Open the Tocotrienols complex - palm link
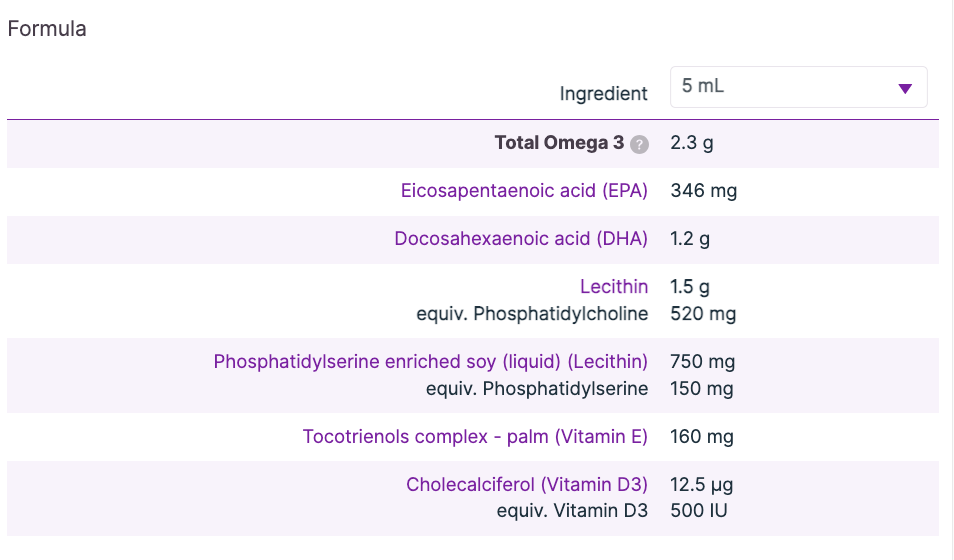The image size is (954, 560). (x=475, y=436)
